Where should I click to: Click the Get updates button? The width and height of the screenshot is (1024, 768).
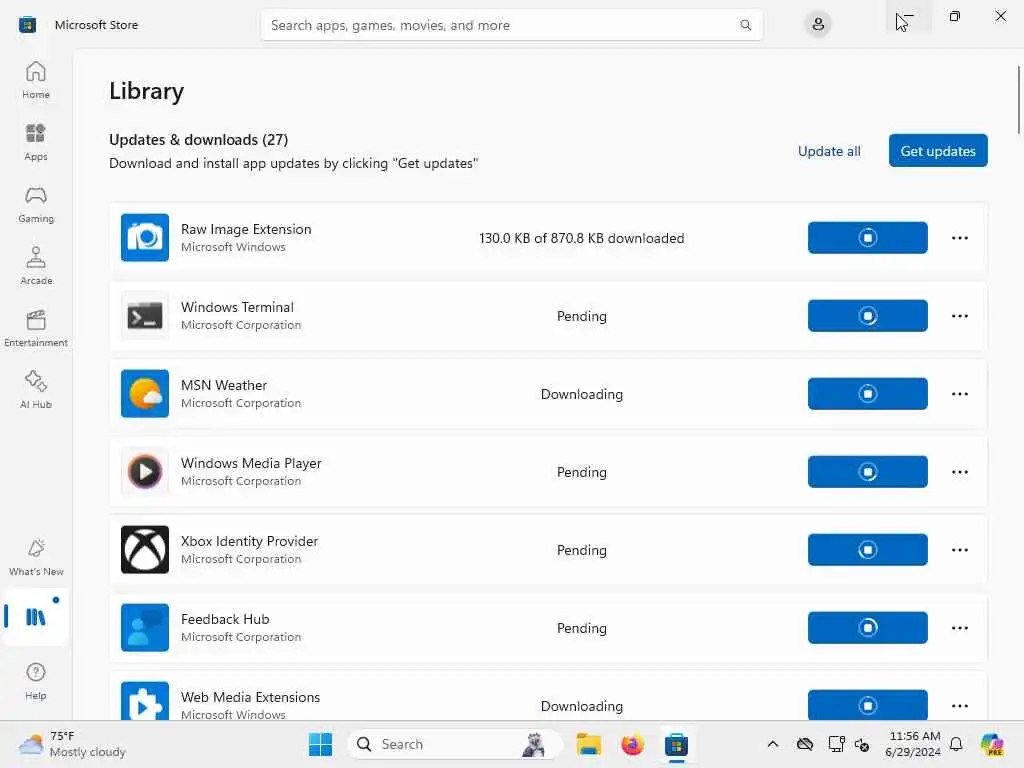coord(938,151)
